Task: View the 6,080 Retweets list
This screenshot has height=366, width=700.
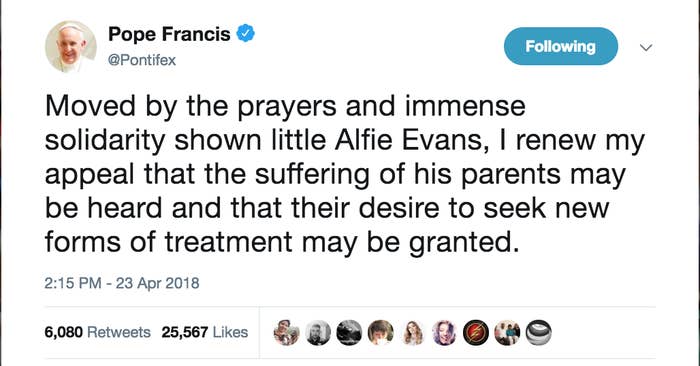Action: 97,332
